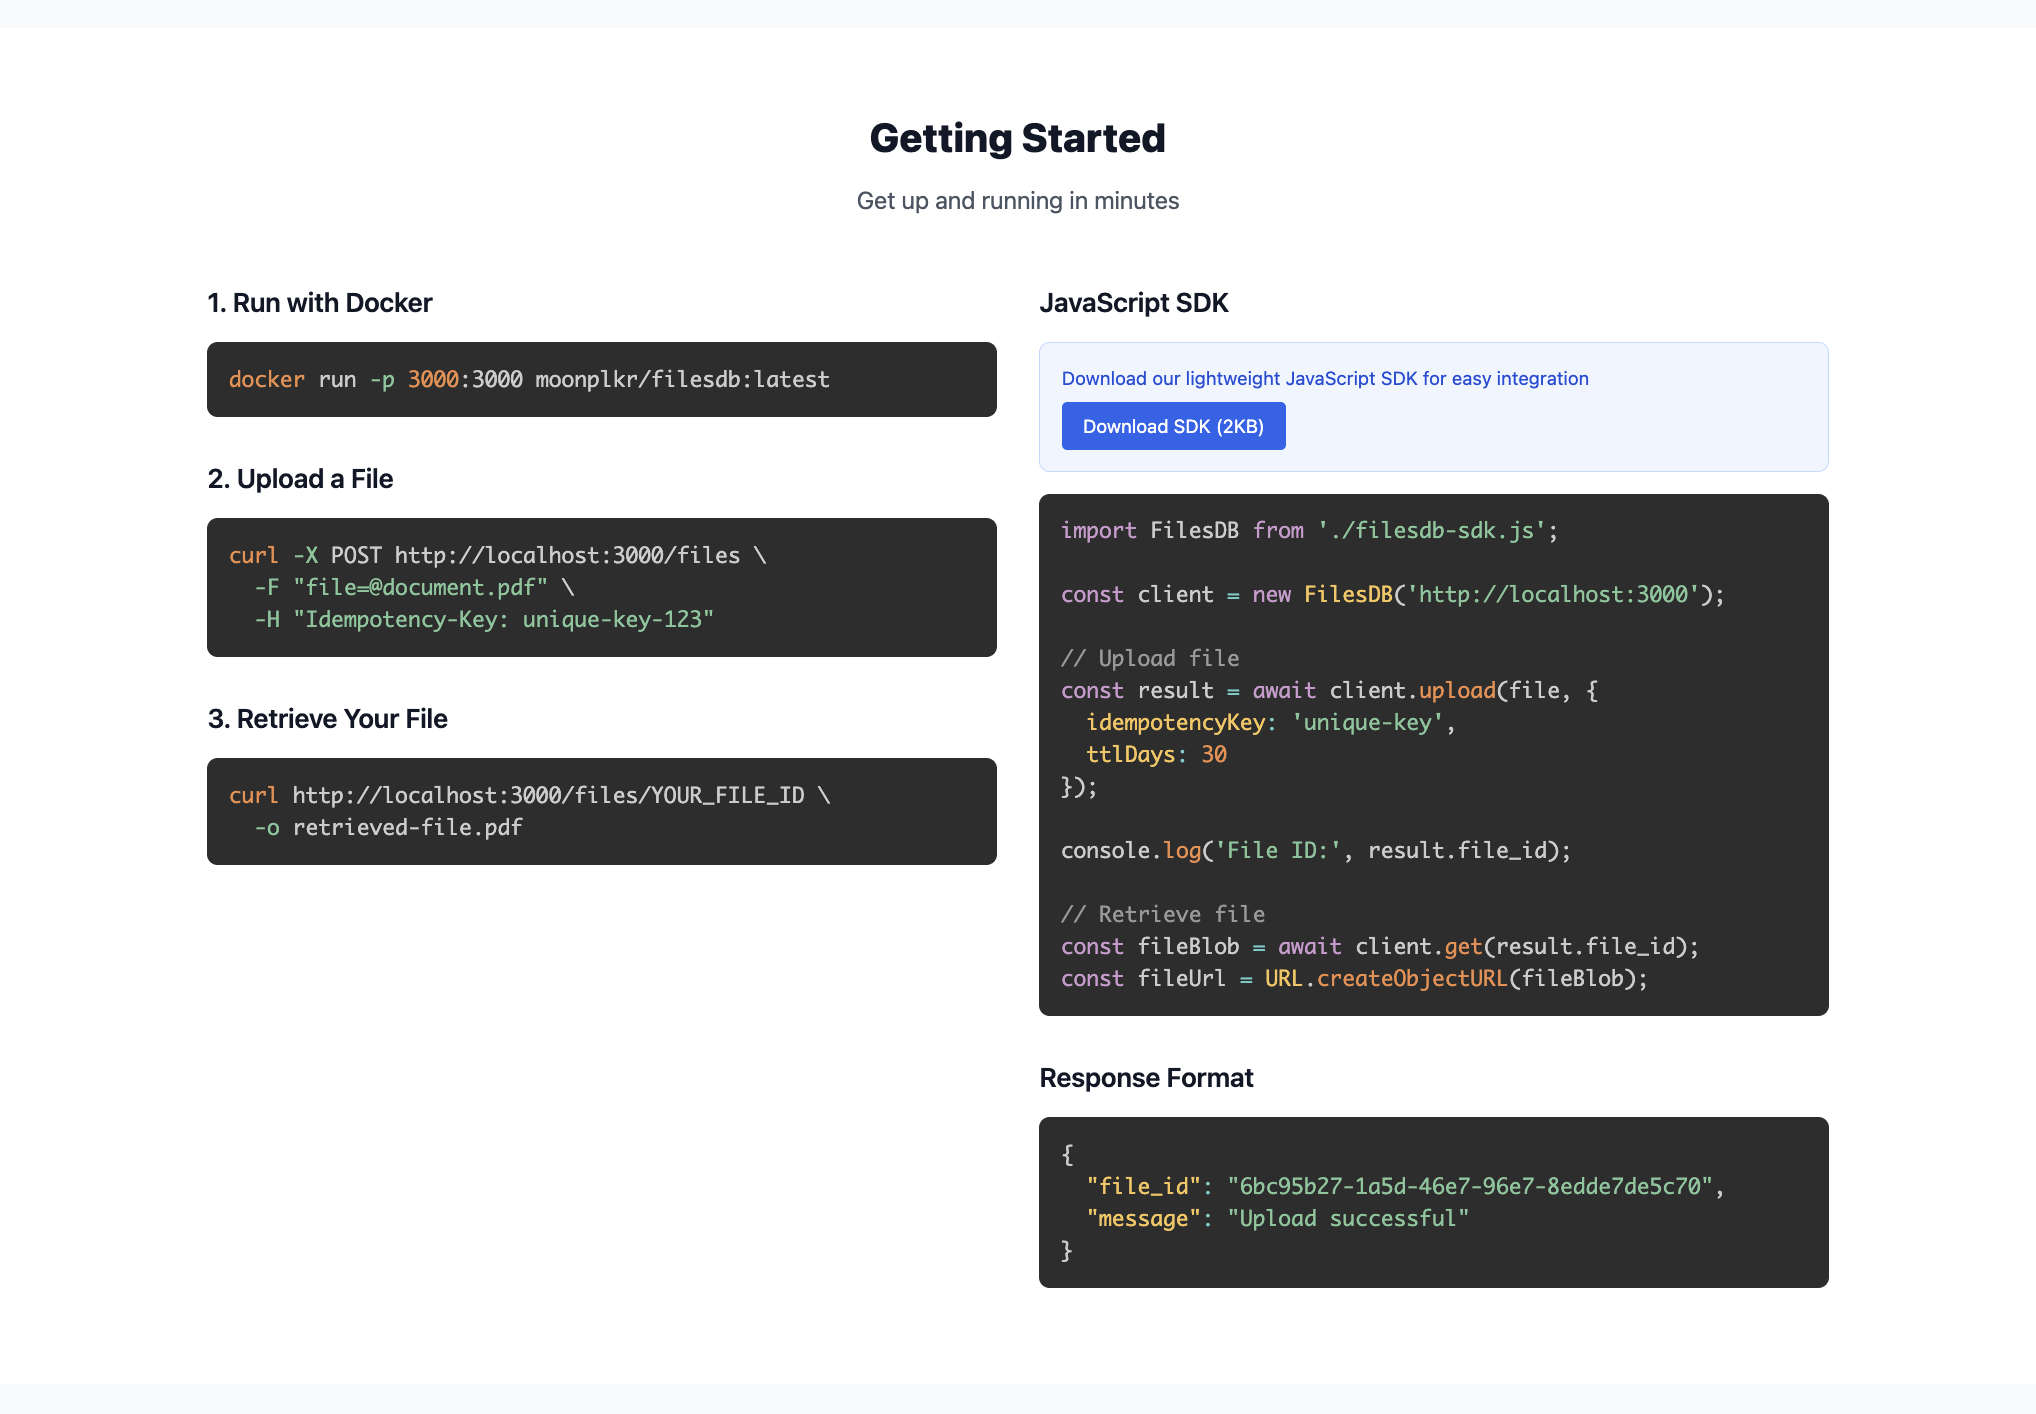
Task: Click the new FilesDB client line
Action: click(x=1392, y=594)
